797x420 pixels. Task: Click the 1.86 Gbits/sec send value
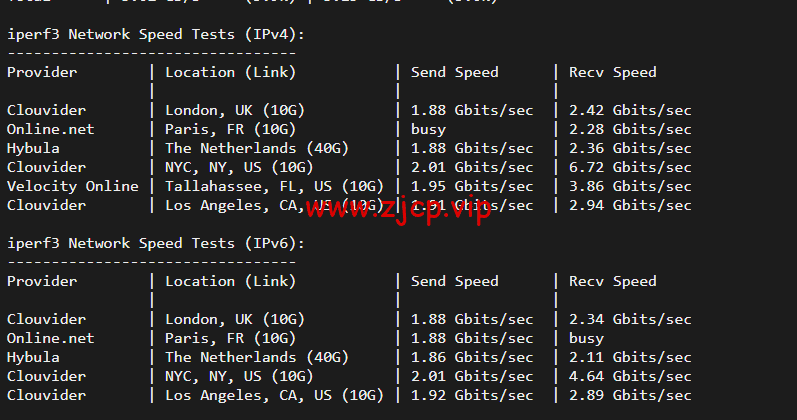pyautogui.click(x=472, y=357)
